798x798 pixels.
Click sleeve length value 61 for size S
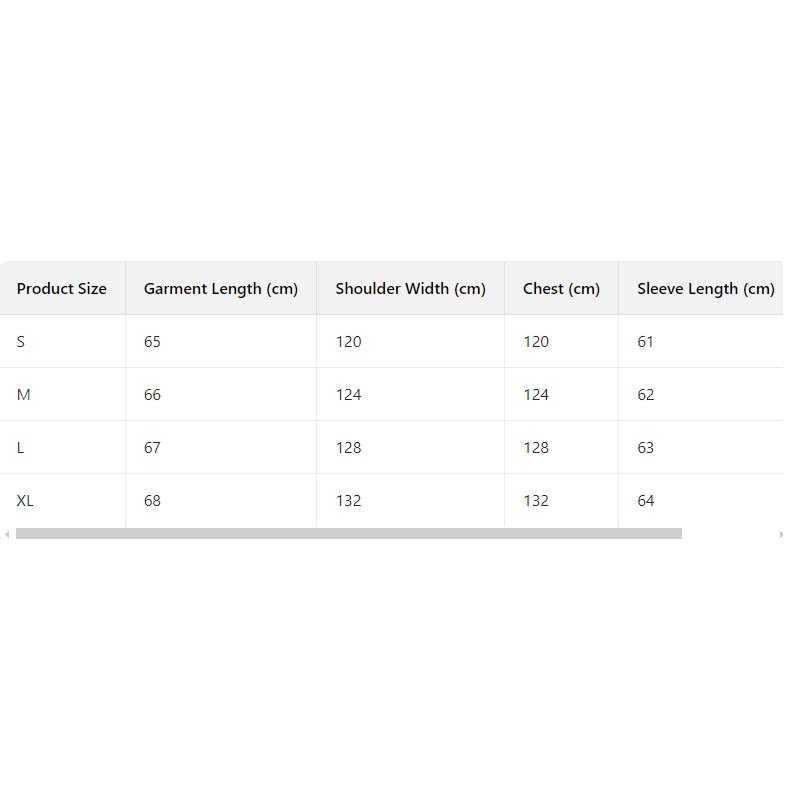tap(645, 342)
